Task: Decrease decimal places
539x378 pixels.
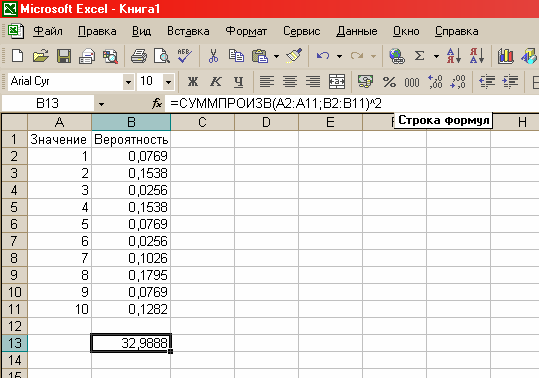Action: [458, 82]
